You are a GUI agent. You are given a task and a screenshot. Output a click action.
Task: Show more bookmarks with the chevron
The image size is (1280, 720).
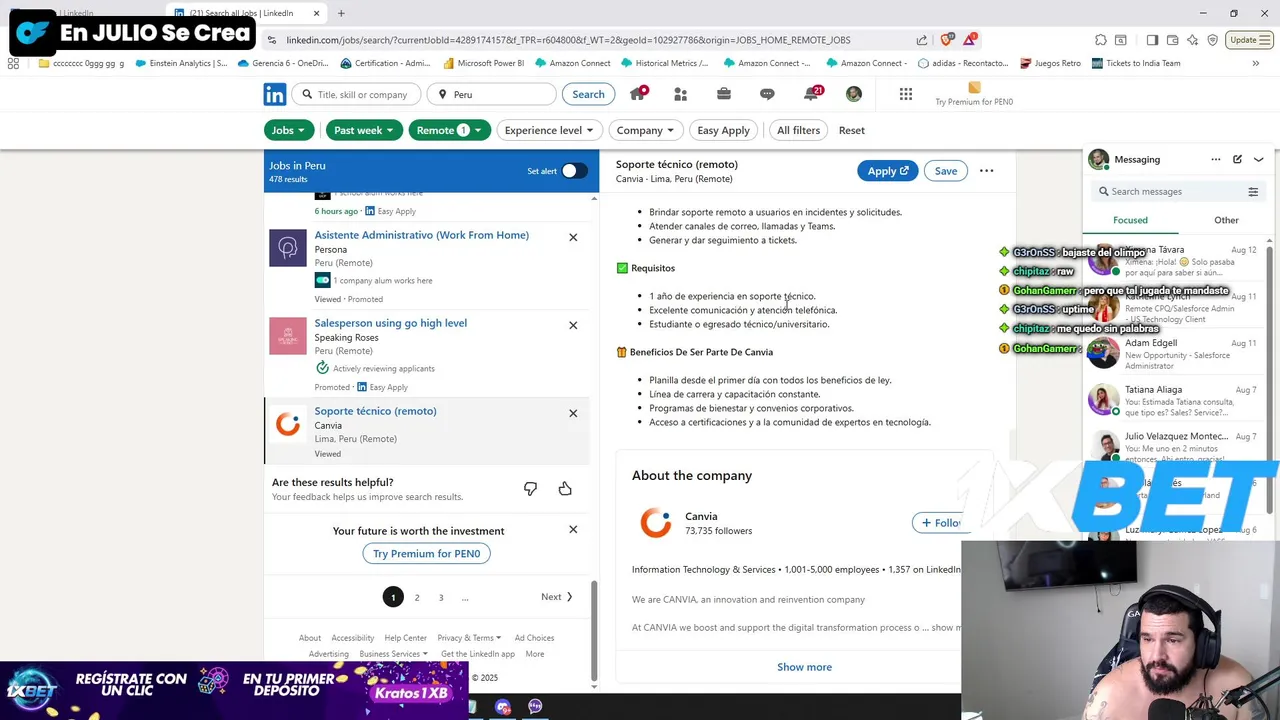click(x=1255, y=63)
